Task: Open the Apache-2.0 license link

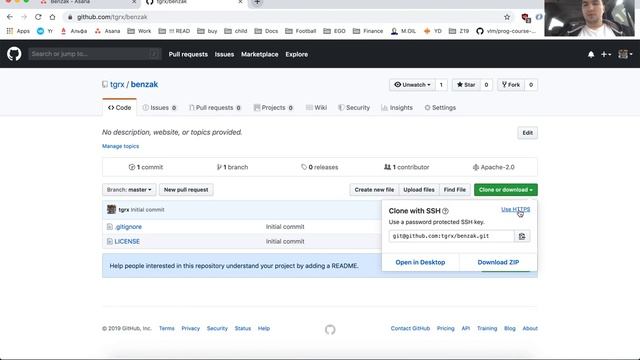Action: click(493, 167)
